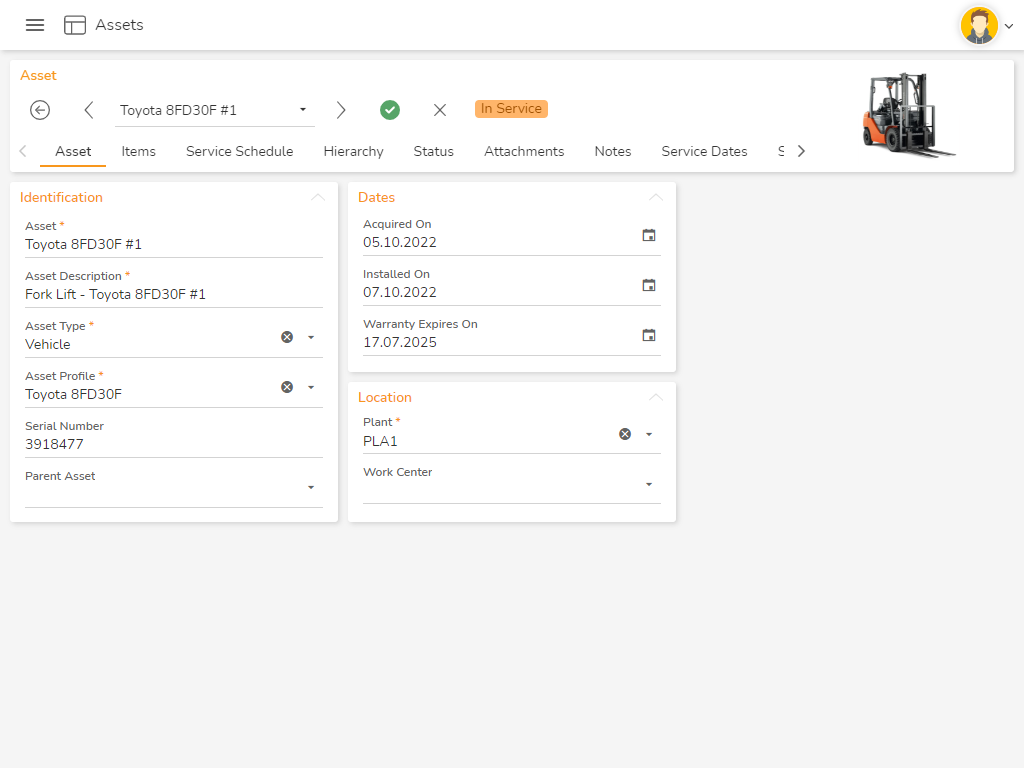Open the Acquired On calendar picker
This screenshot has width=1024, height=768.
648,235
